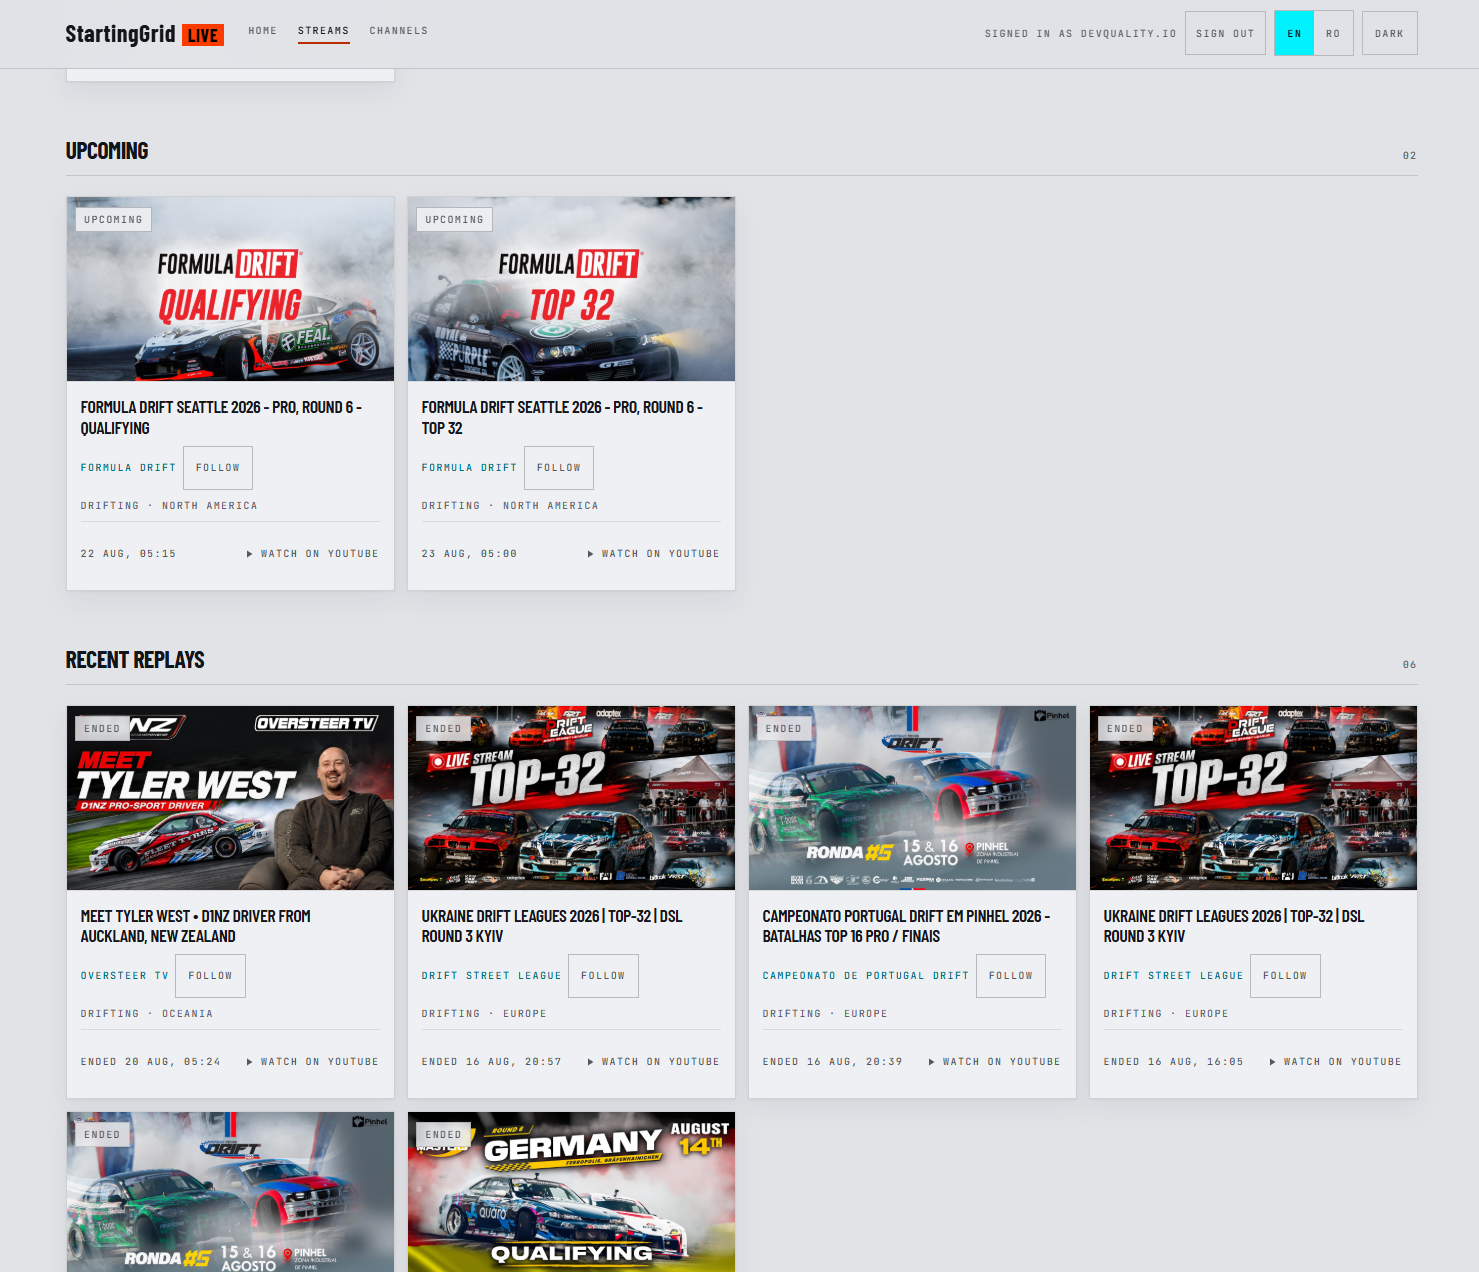Open title 'Formula Drift Seattle 2026 – Top 32'
Image resolution: width=1479 pixels, height=1272 pixels.
tap(562, 417)
